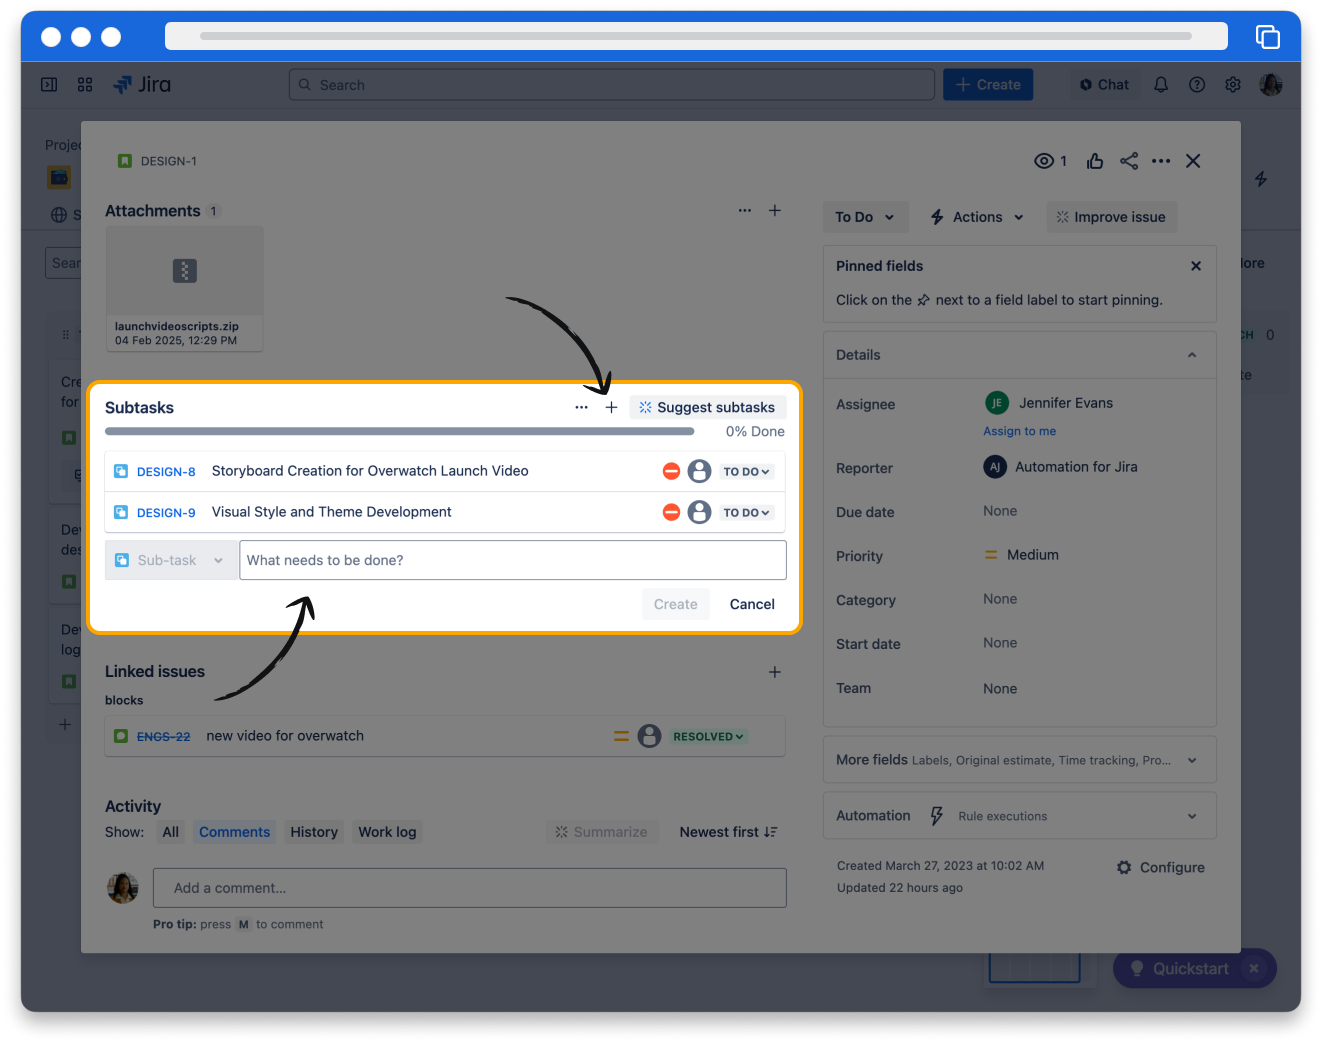Open the TO DO status dropdown for DESIGN-8
Viewport: 1322px width, 1043px height.
[747, 472]
